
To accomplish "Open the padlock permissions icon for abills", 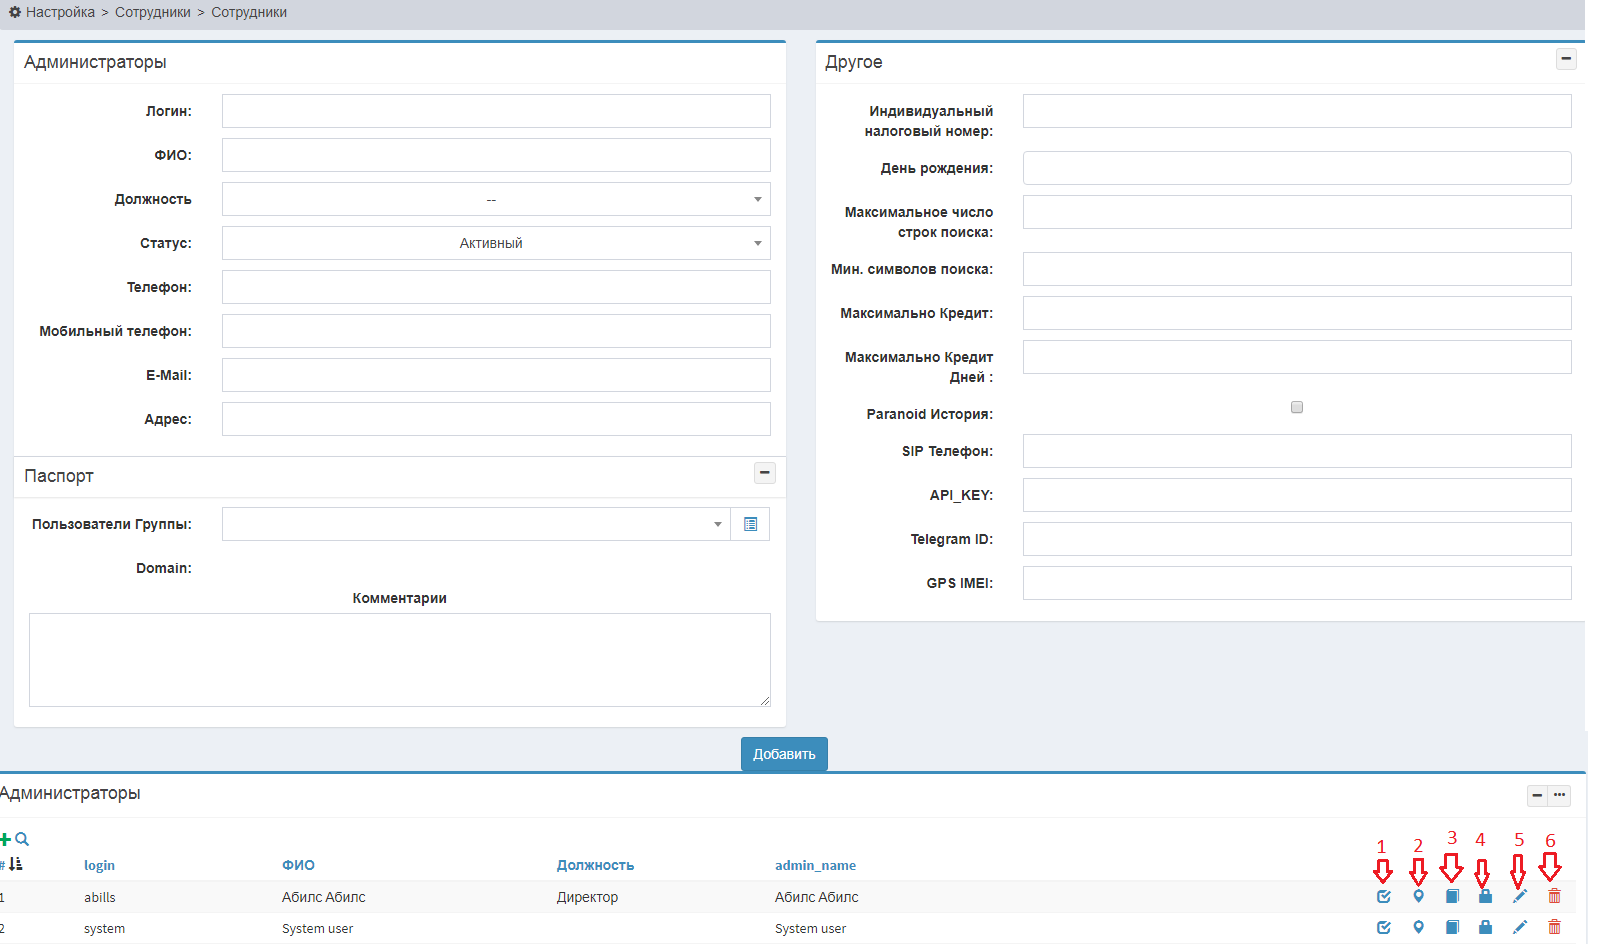I will [1485, 897].
